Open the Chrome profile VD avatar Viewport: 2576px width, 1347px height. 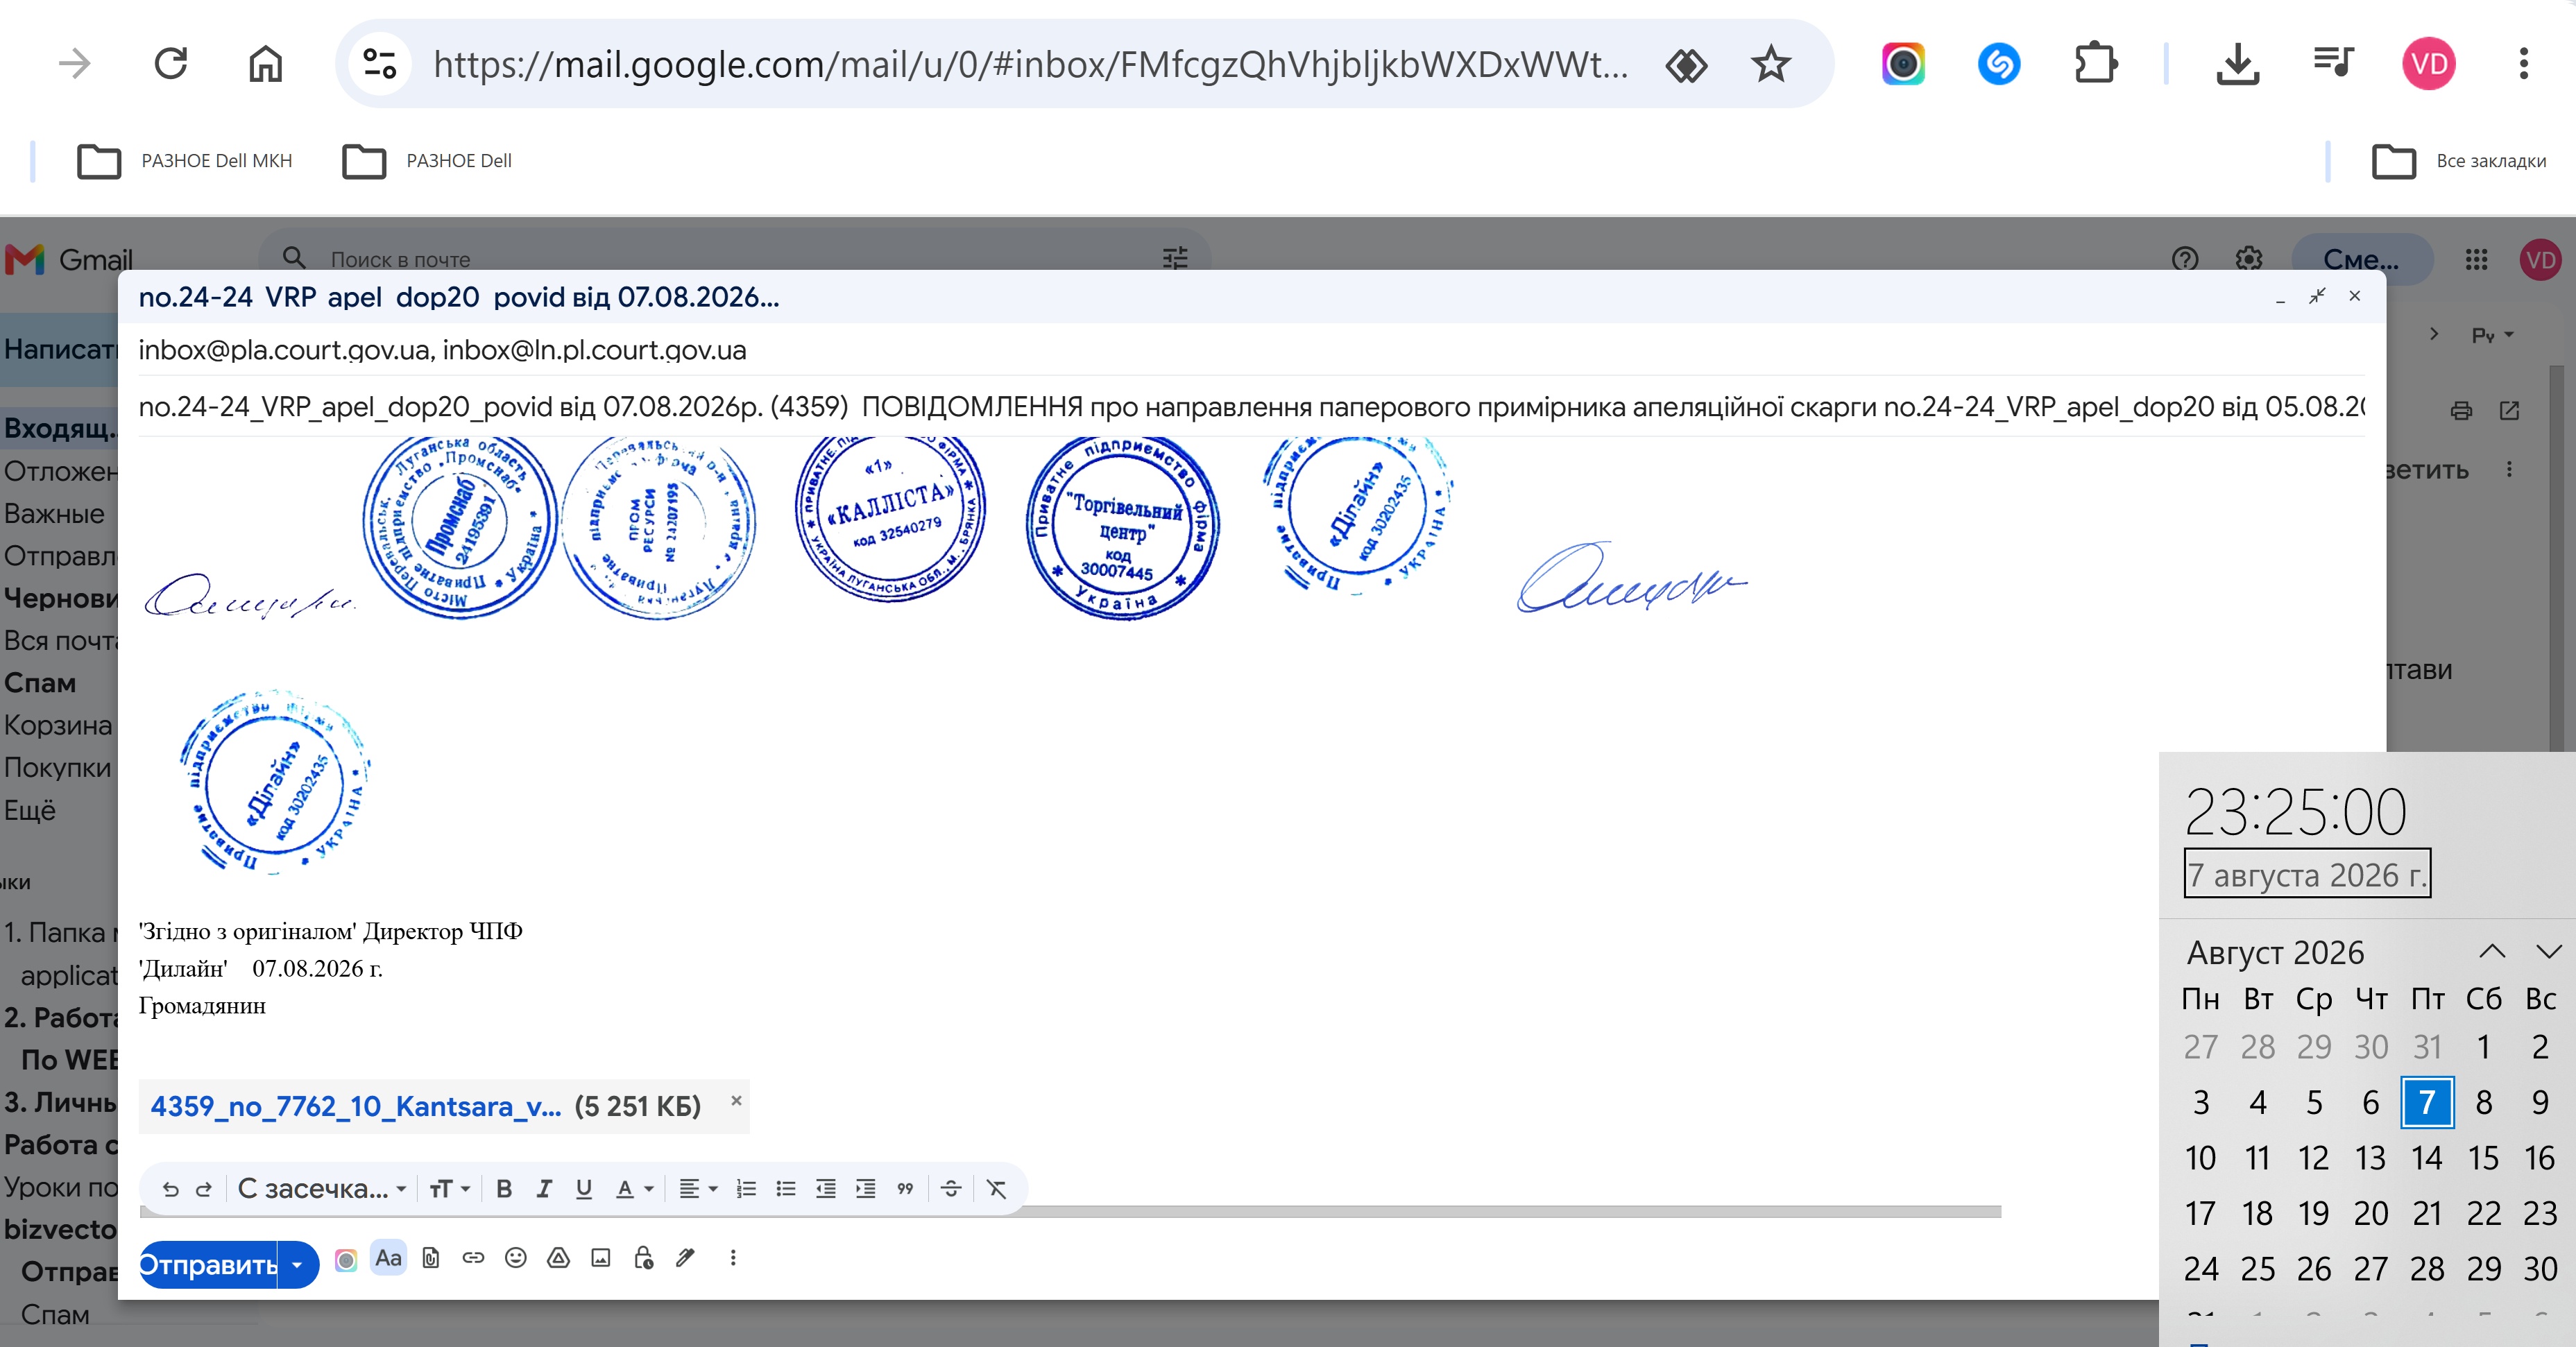[x=2428, y=64]
